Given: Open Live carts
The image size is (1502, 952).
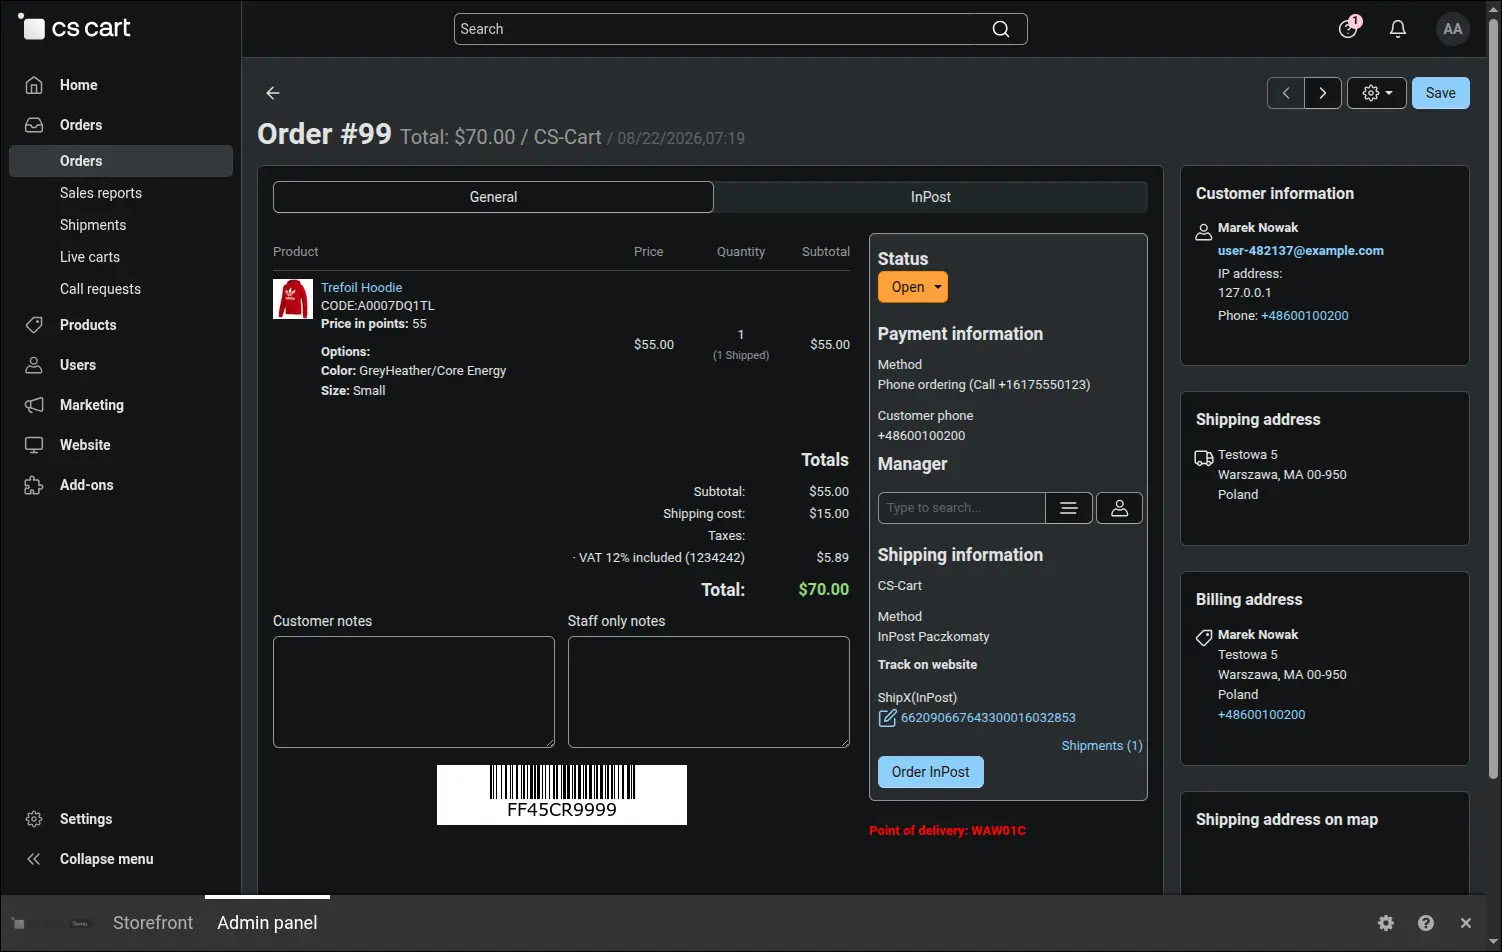Looking at the screenshot, I should [x=90, y=257].
